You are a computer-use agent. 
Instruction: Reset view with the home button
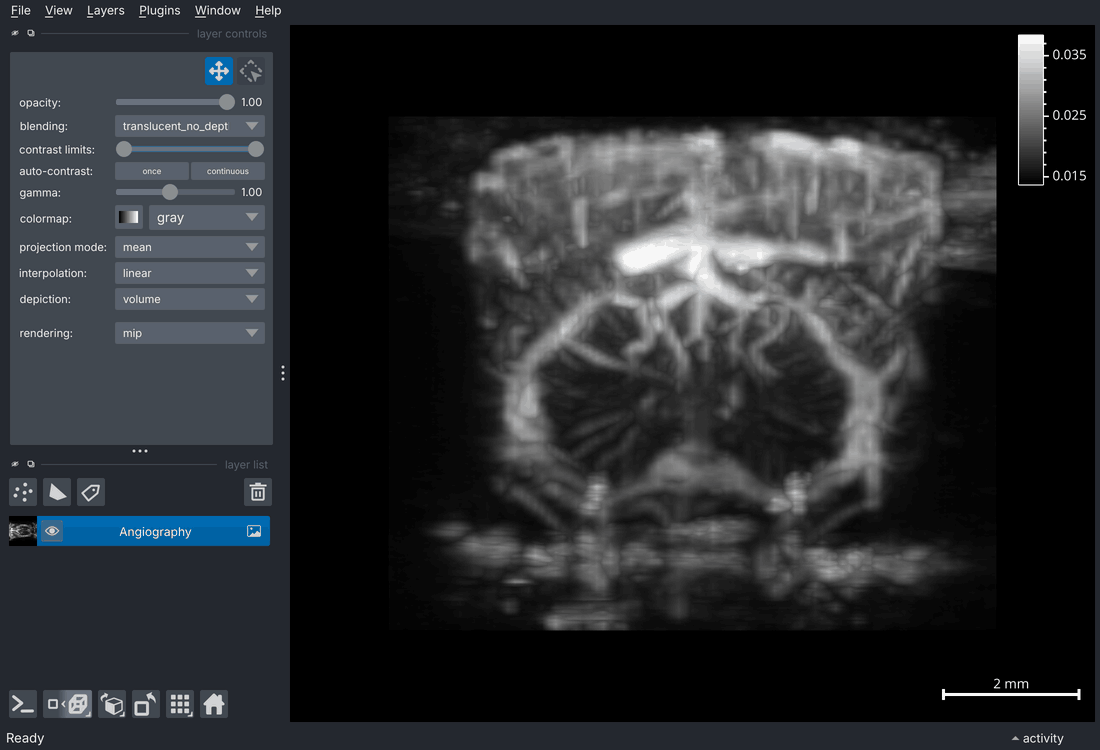coord(214,704)
